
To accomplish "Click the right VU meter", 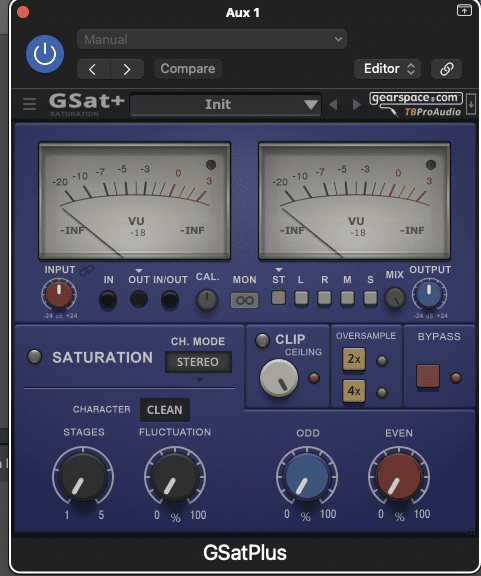I will [355, 201].
